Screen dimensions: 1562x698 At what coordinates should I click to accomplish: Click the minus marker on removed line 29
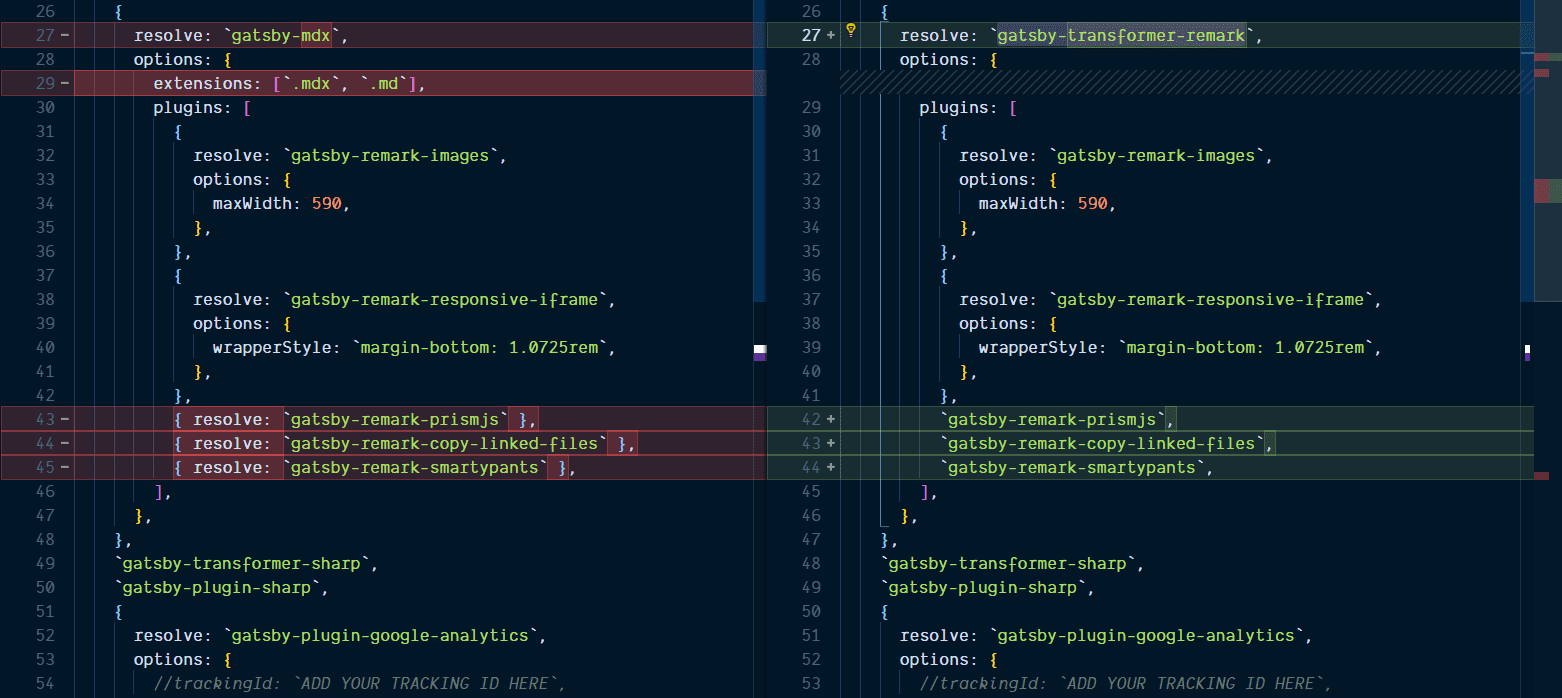pyautogui.click(x=65, y=84)
